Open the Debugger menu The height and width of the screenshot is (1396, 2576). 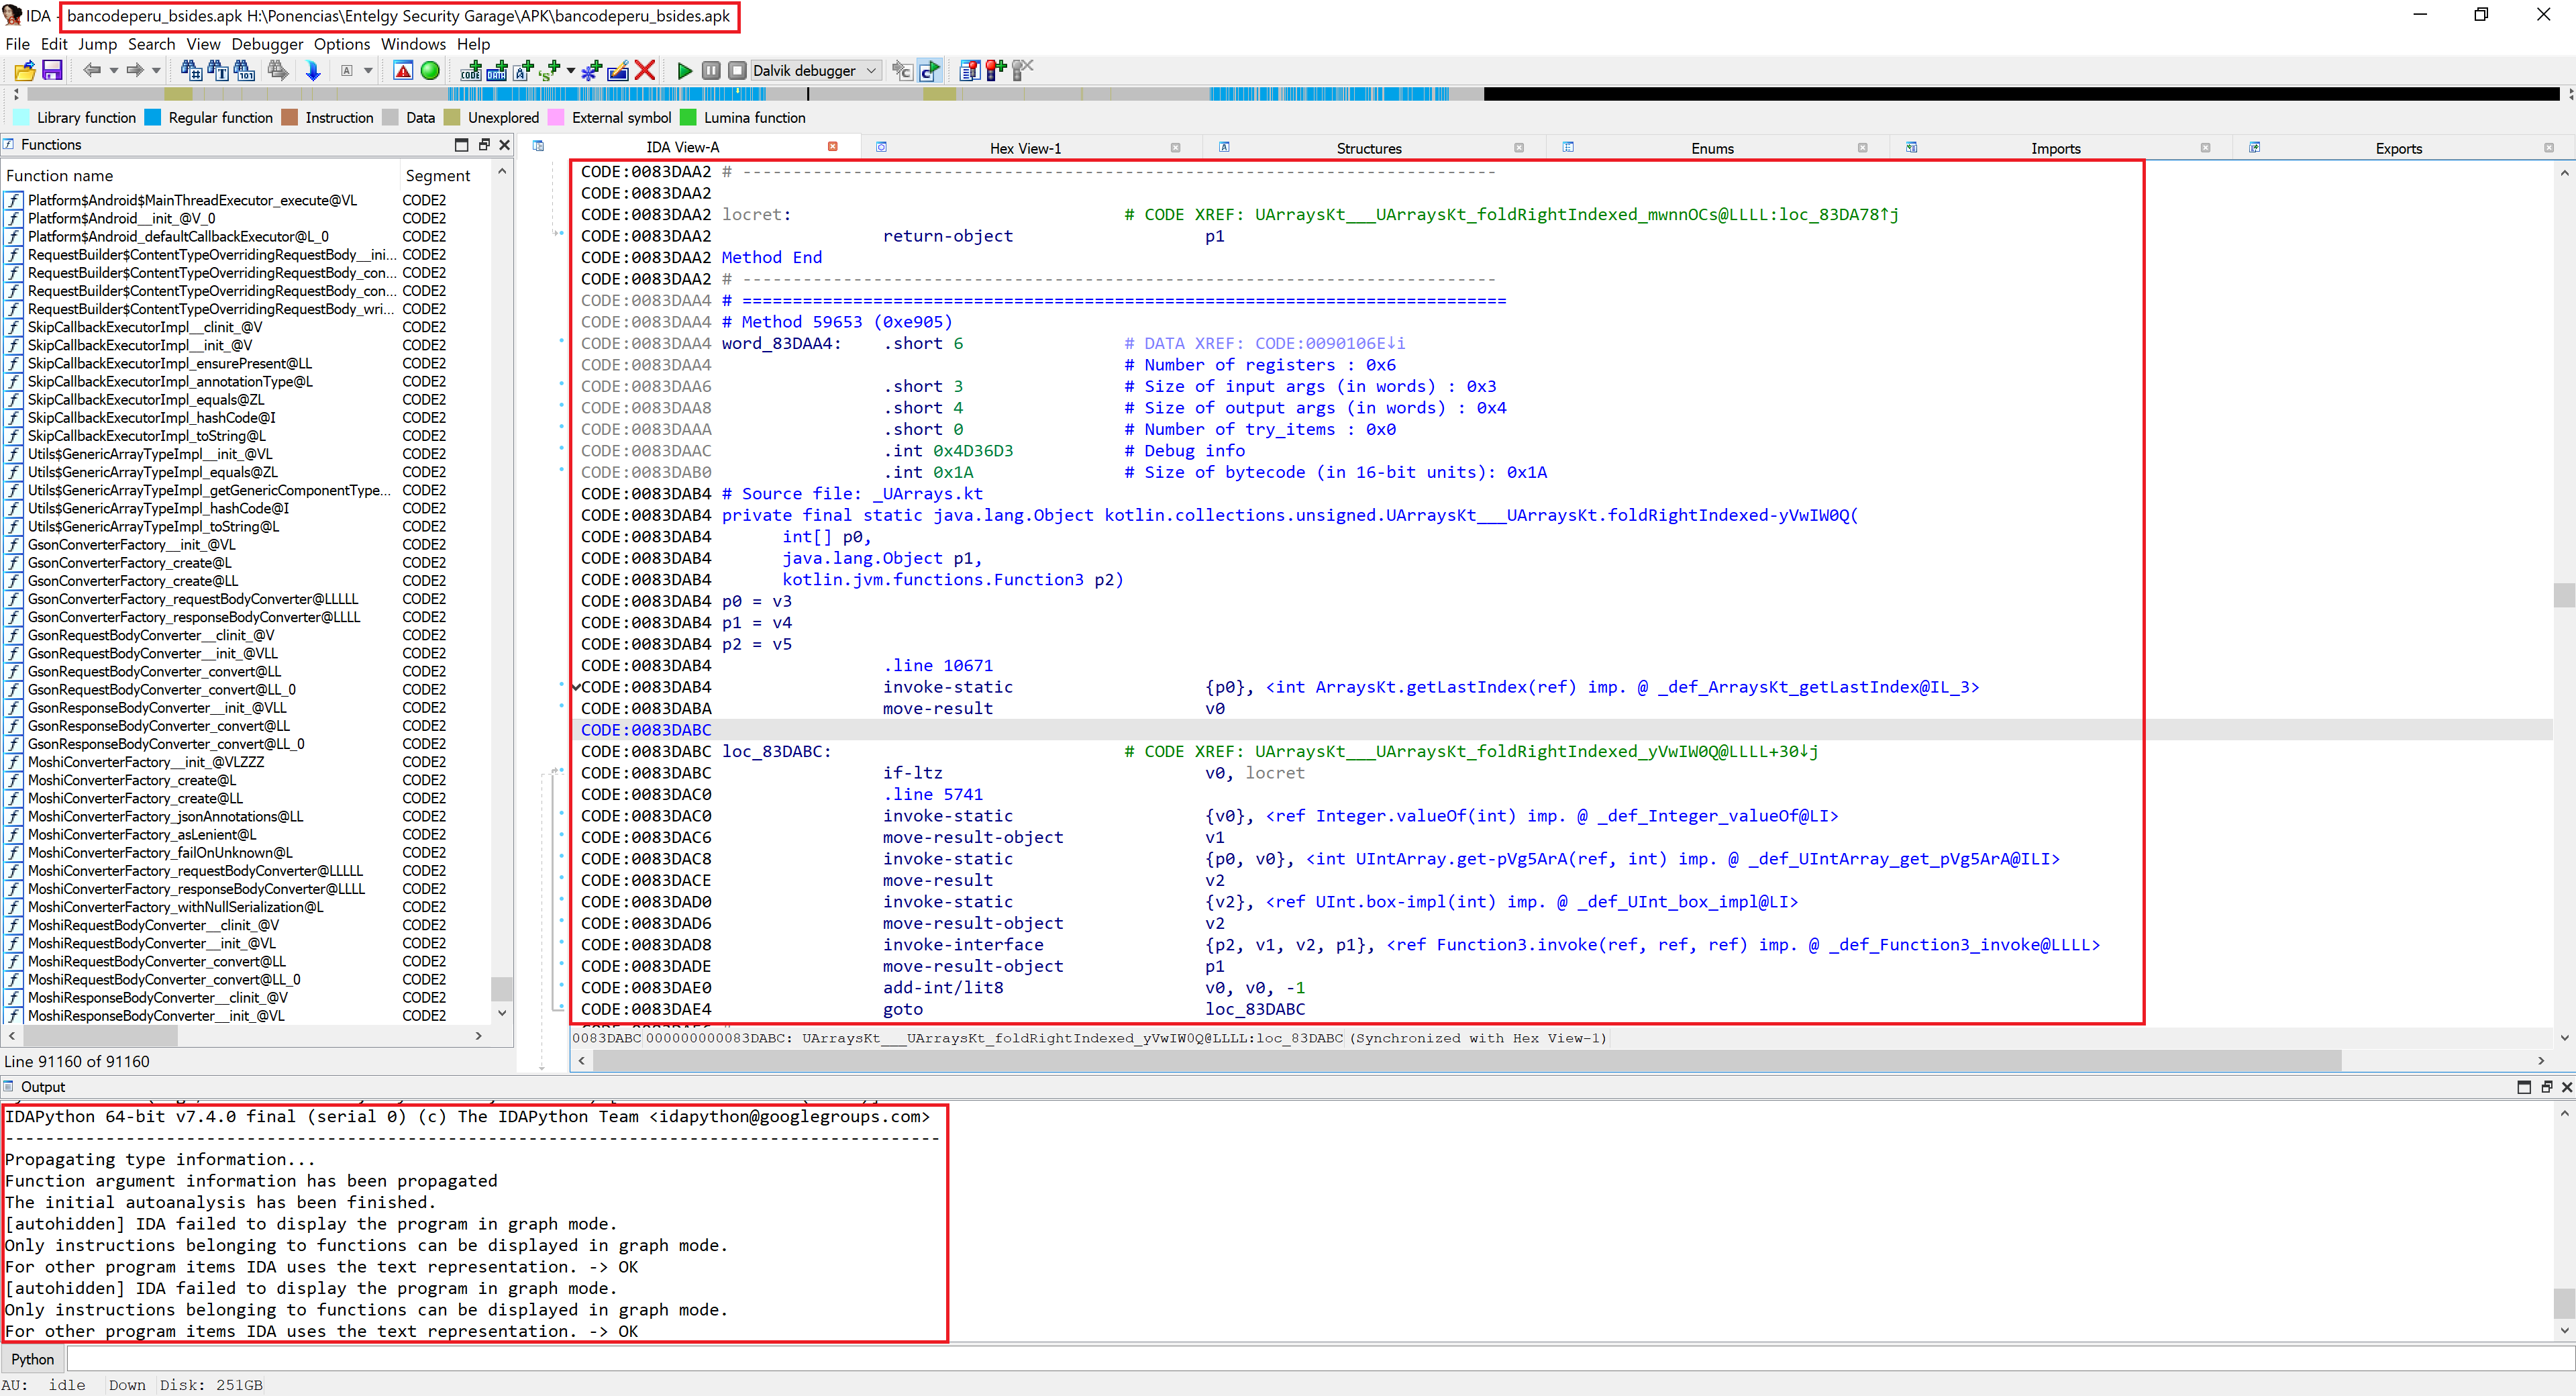[267, 44]
